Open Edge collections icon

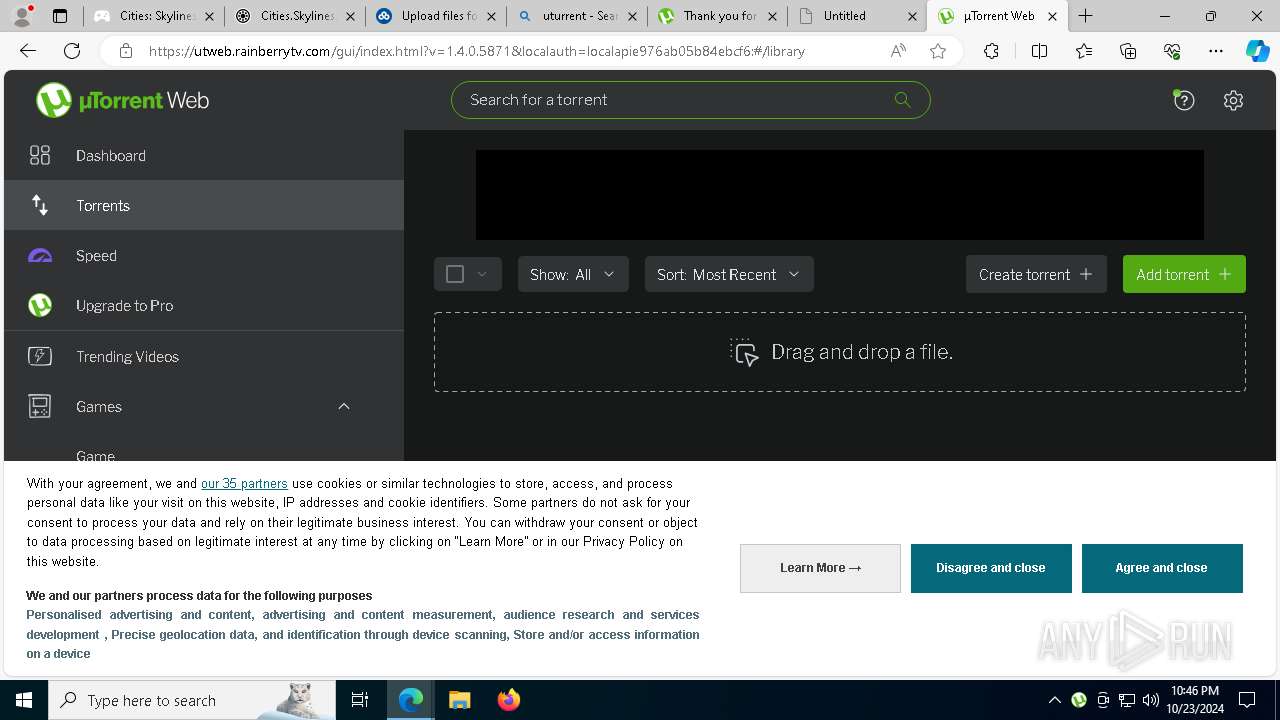[1128, 51]
